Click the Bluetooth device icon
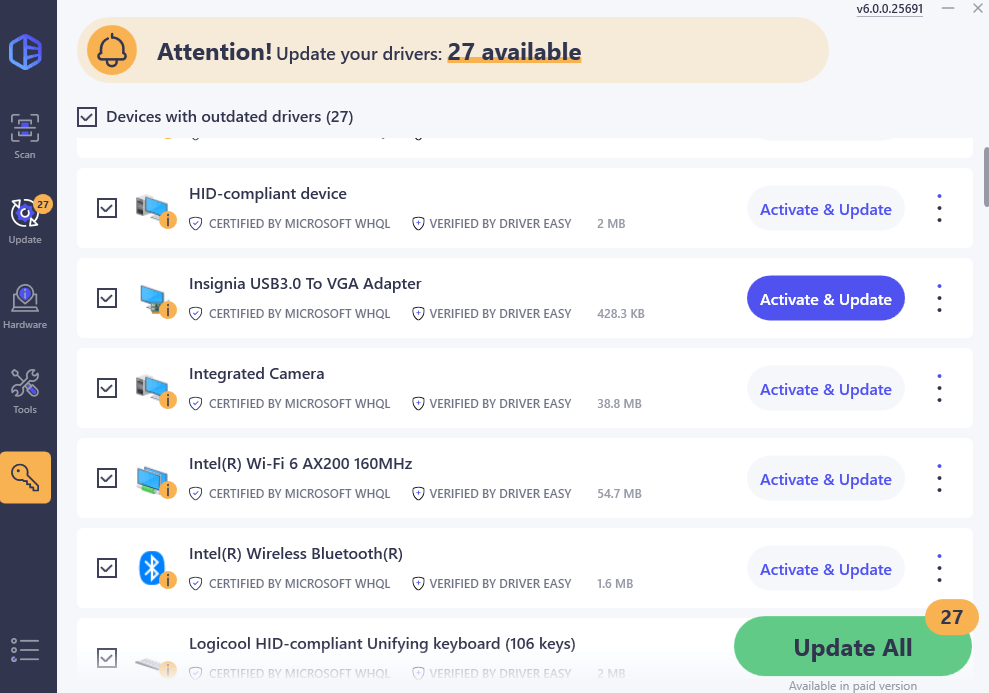The width and height of the screenshot is (989, 693). [151, 568]
